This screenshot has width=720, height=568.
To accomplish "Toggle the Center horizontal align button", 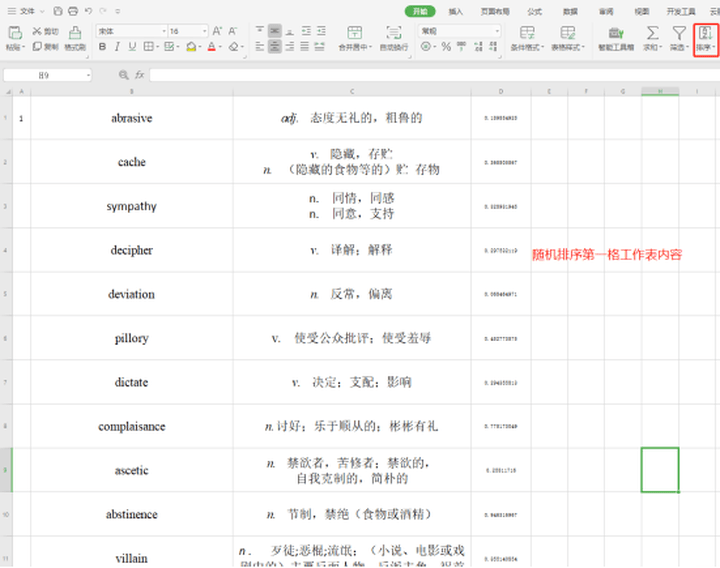I will coord(275,46).
